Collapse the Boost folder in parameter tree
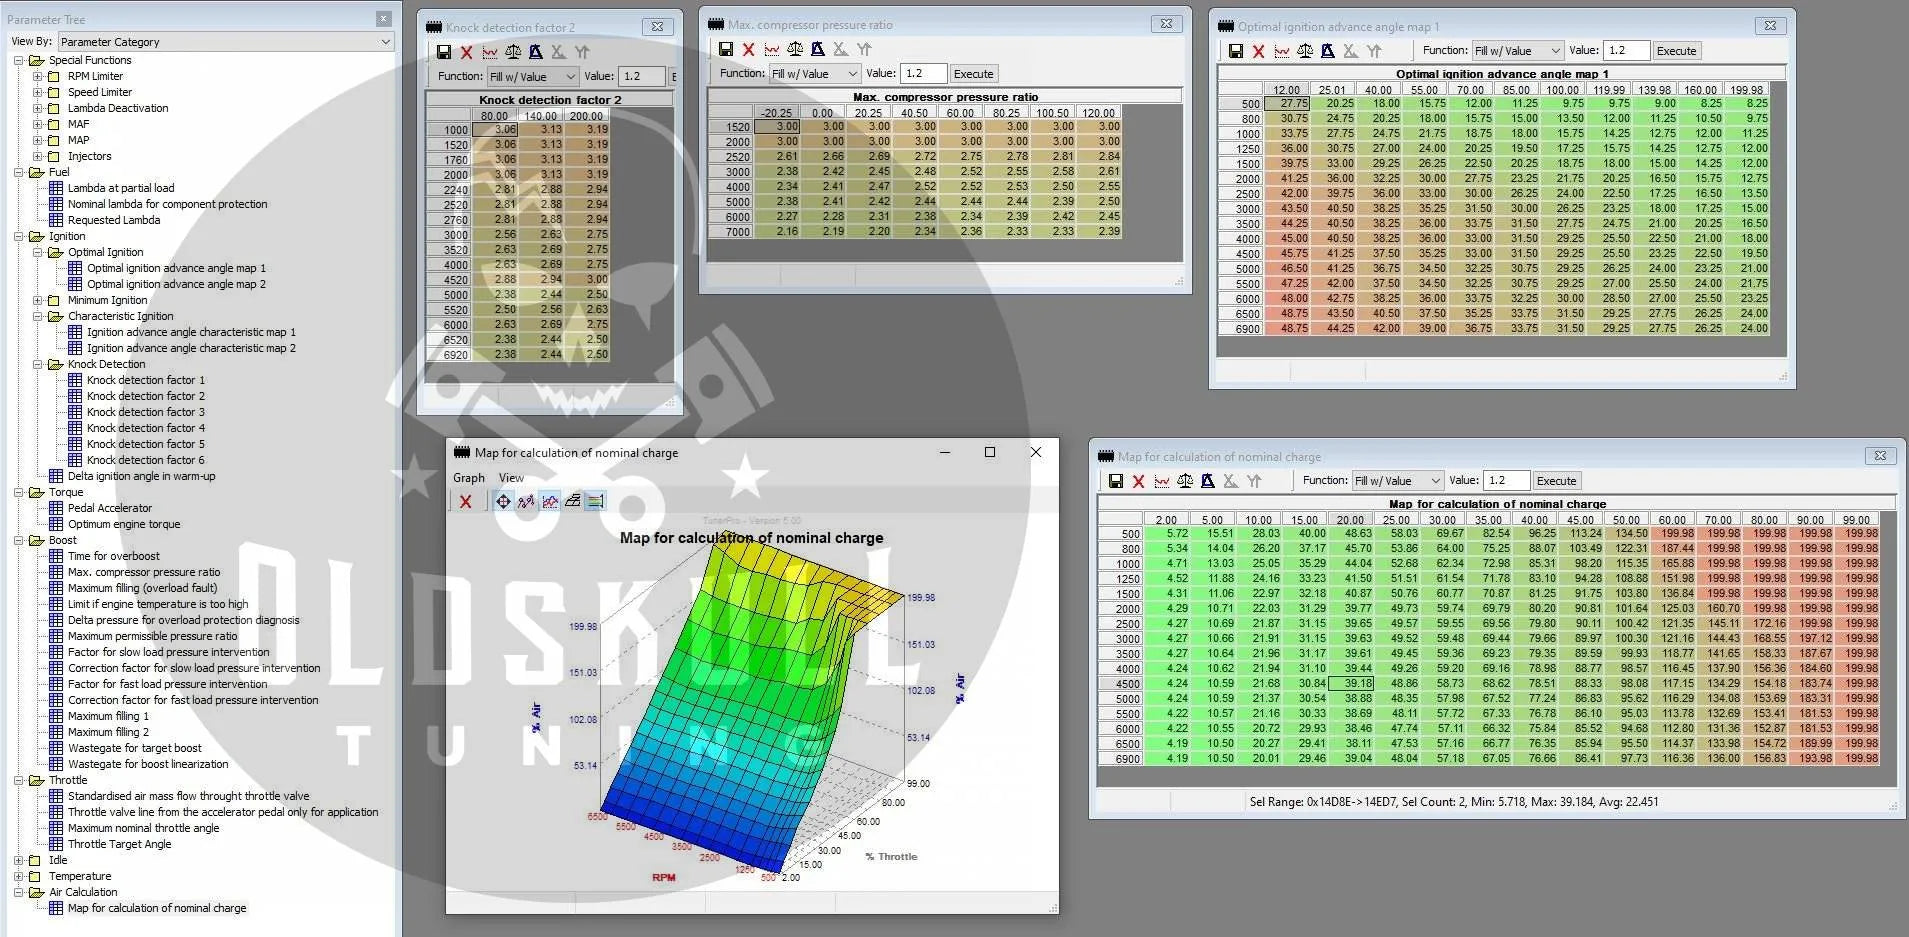Screen dimensions: 1909x937 coord(19,540)
